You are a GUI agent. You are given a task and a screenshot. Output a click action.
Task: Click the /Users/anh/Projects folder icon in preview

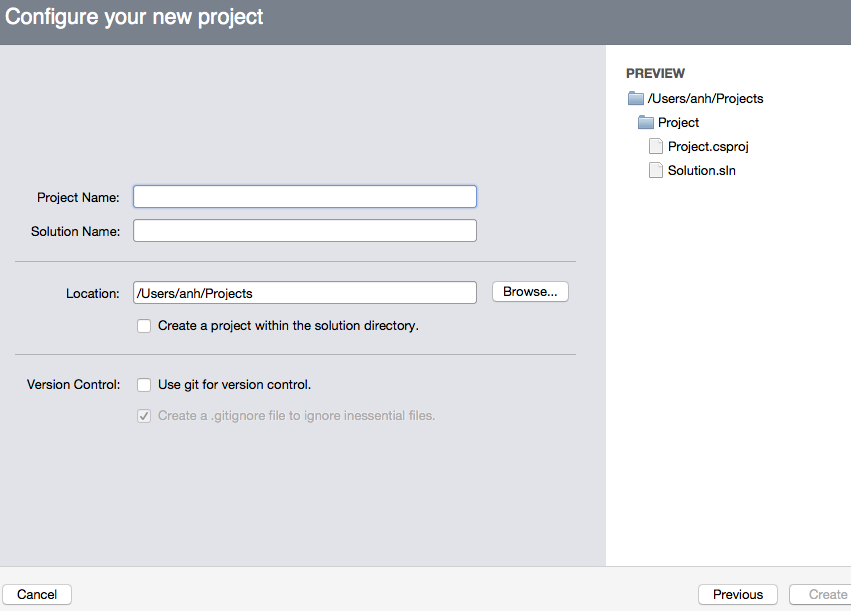click(x=636, y=98)
